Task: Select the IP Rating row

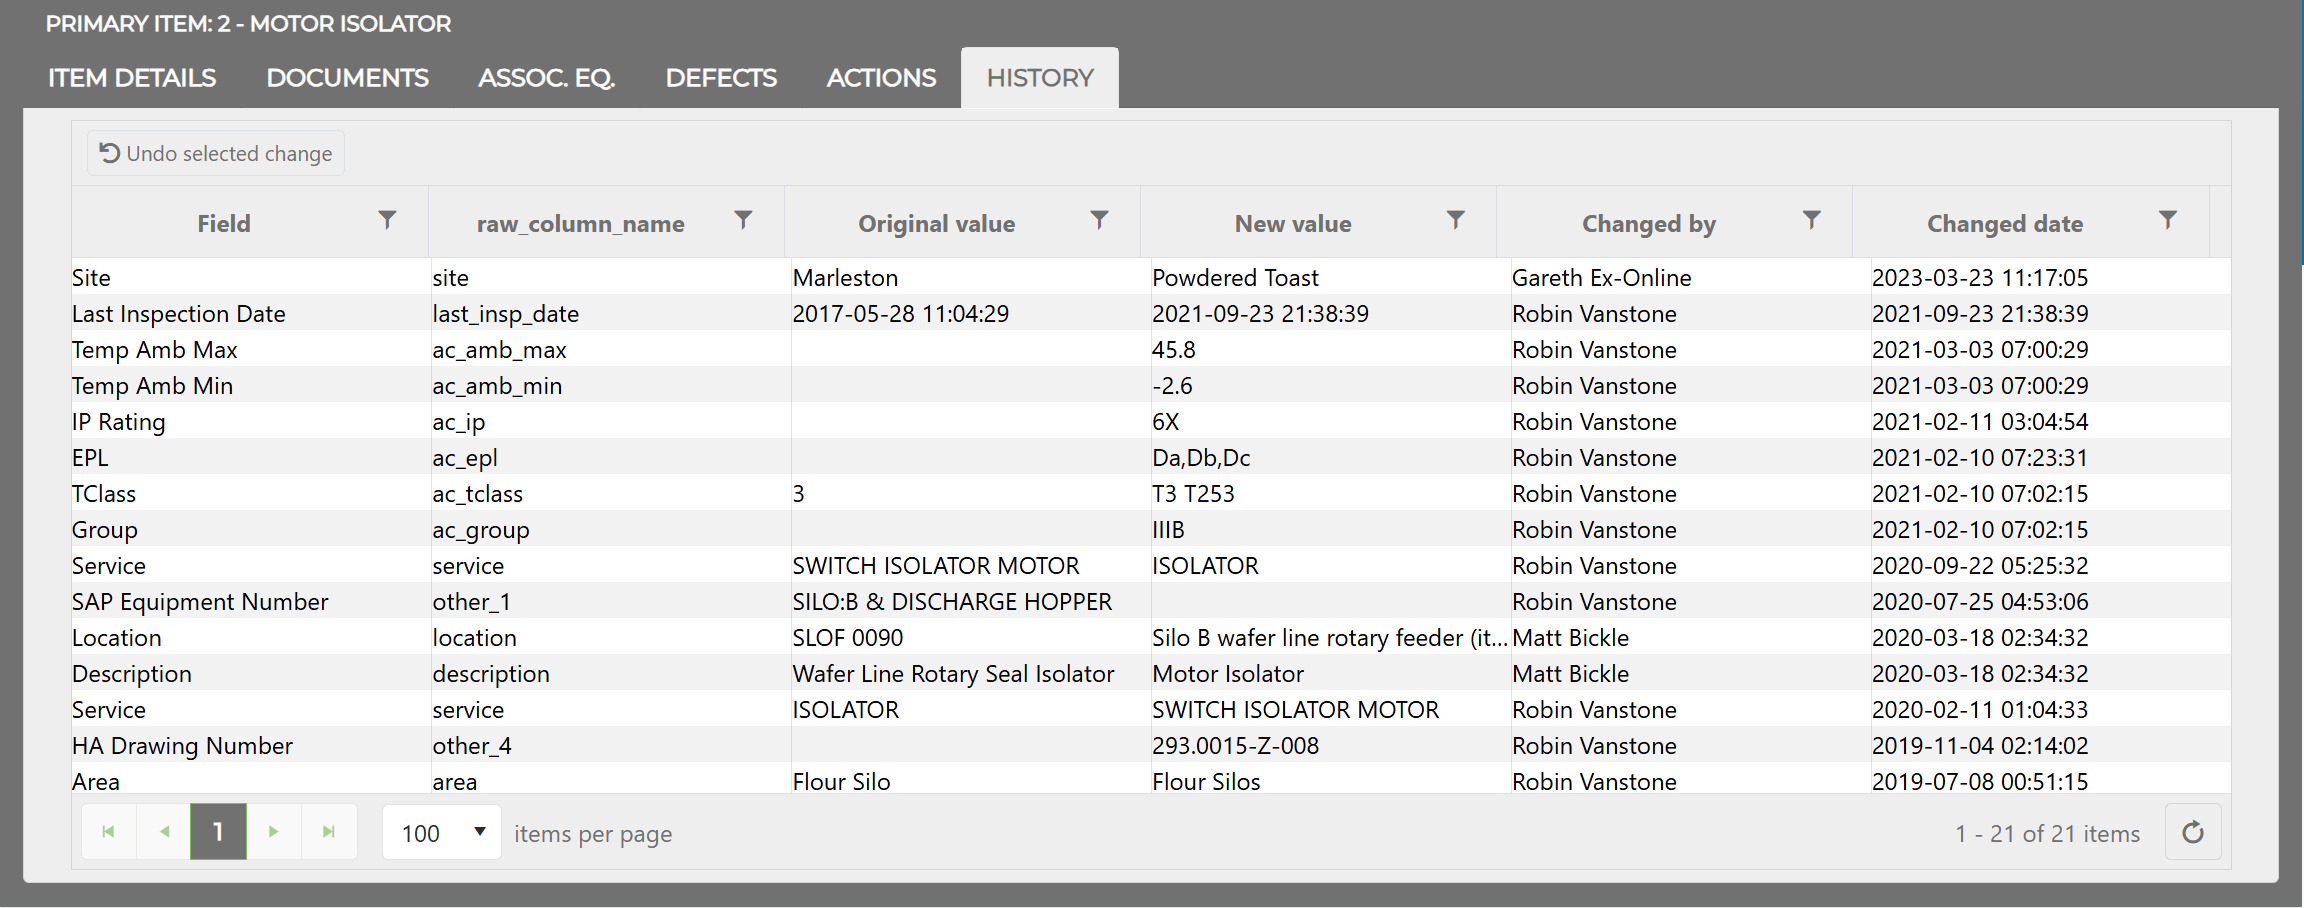Action: coord(1150,421)
